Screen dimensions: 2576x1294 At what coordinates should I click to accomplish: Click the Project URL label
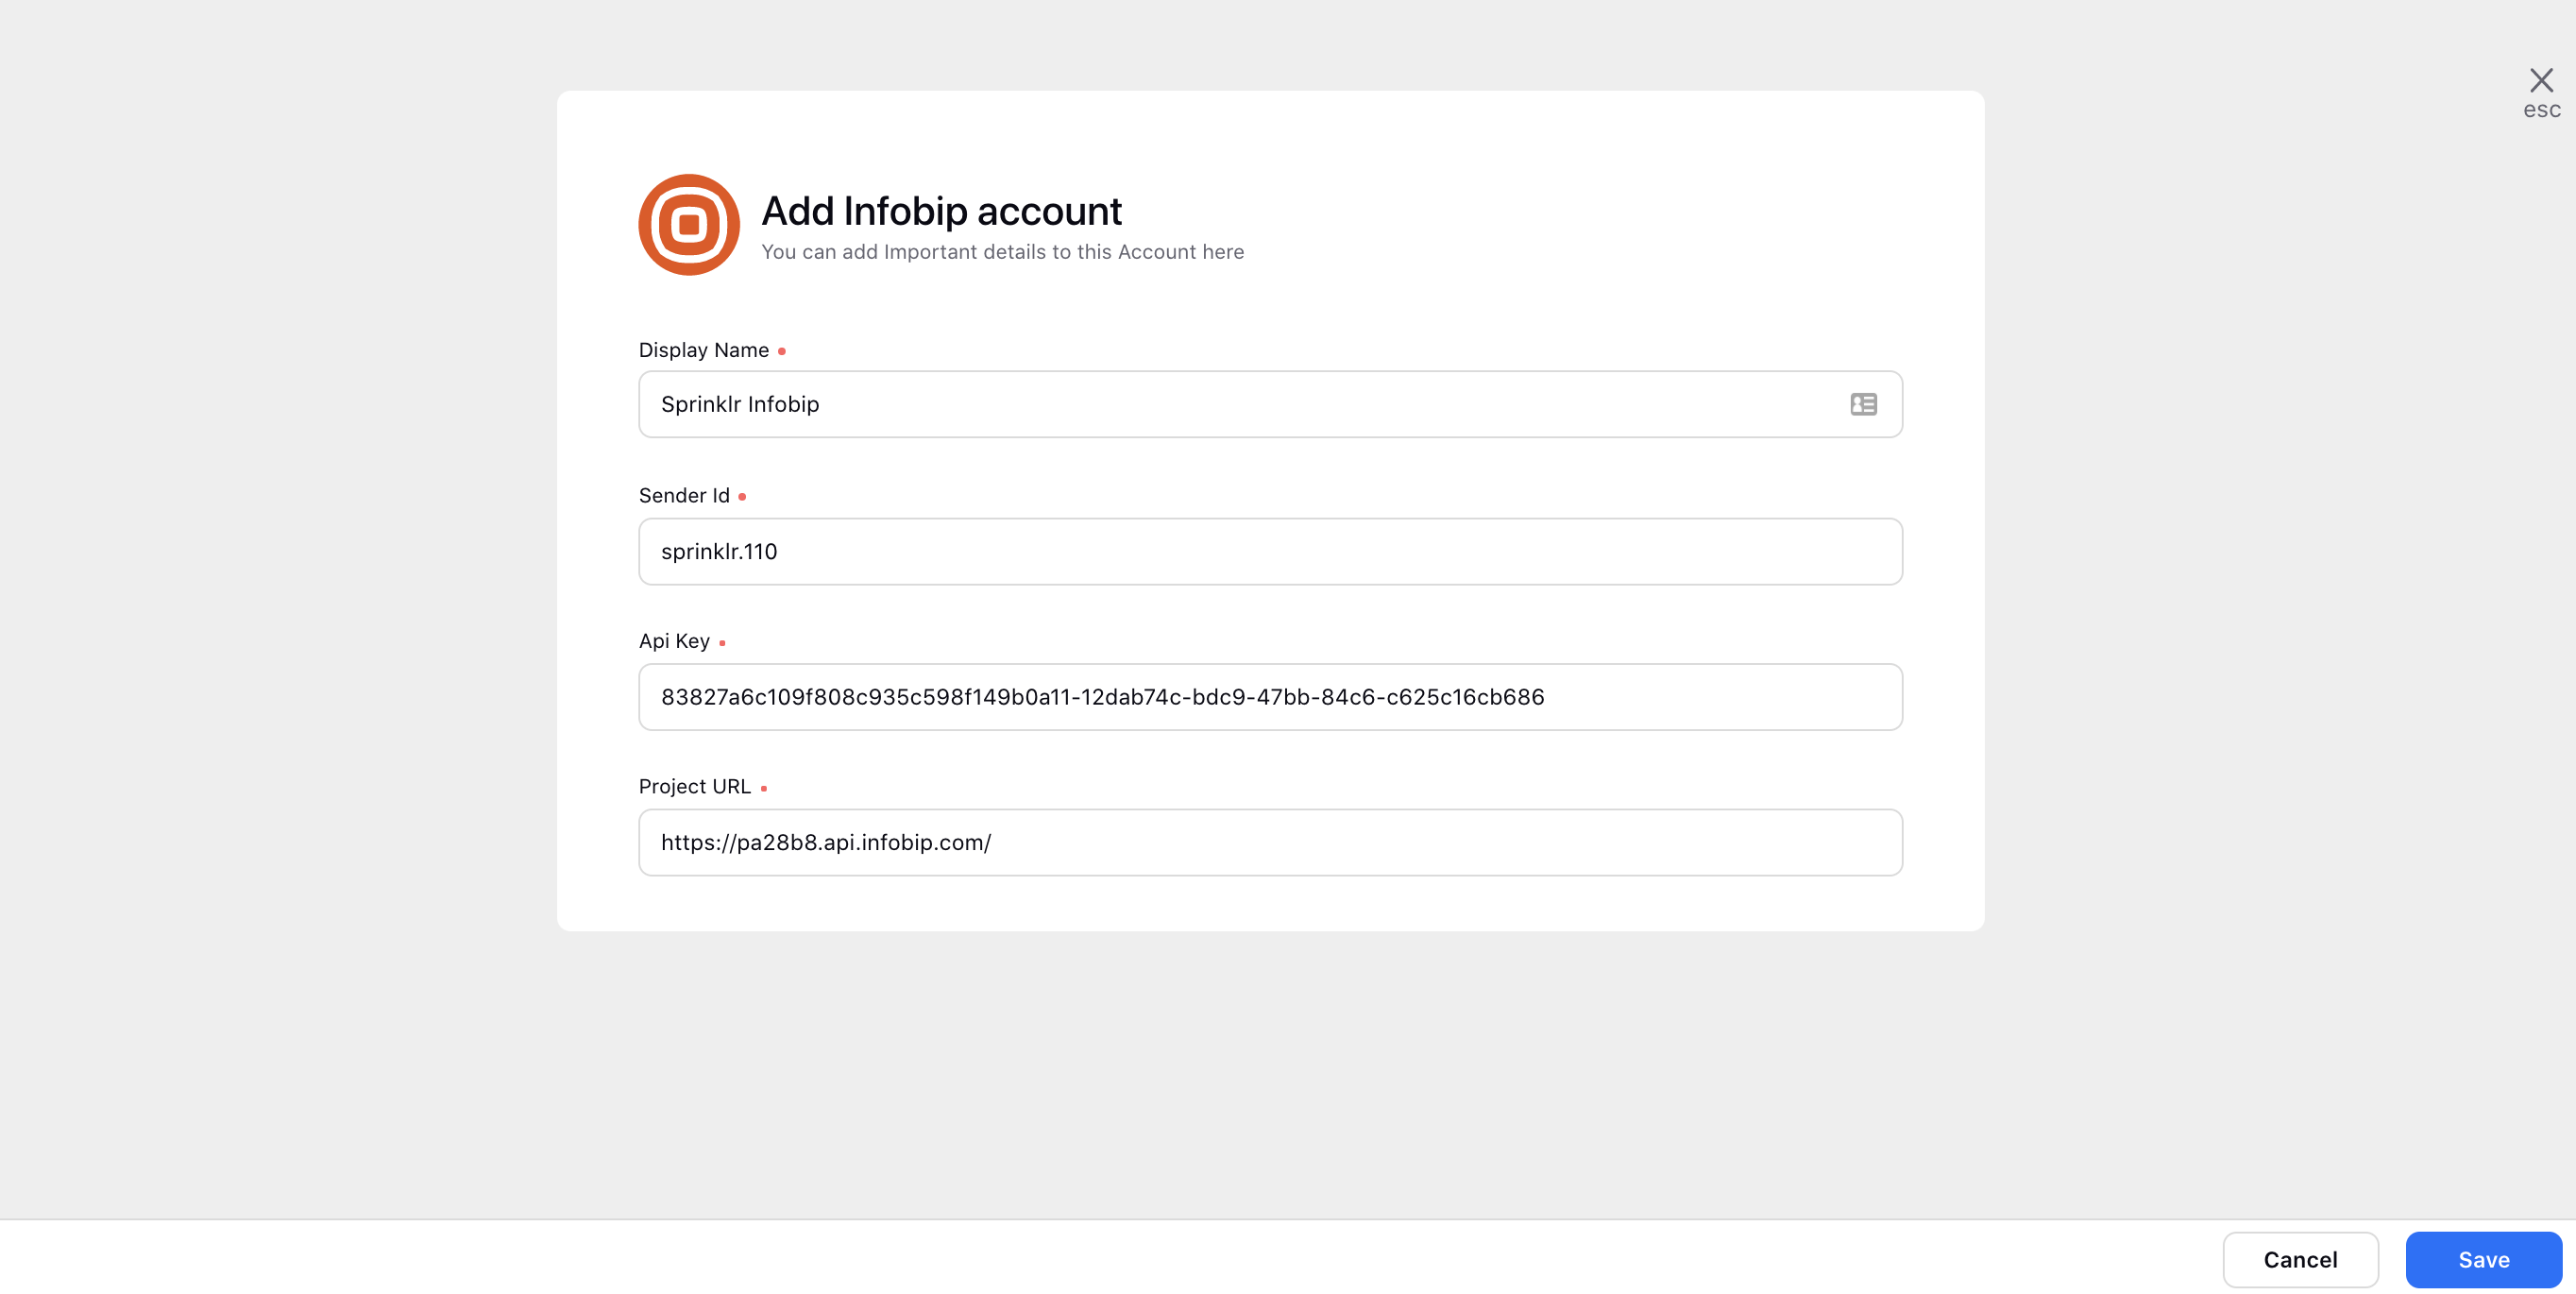pos(694,786)
